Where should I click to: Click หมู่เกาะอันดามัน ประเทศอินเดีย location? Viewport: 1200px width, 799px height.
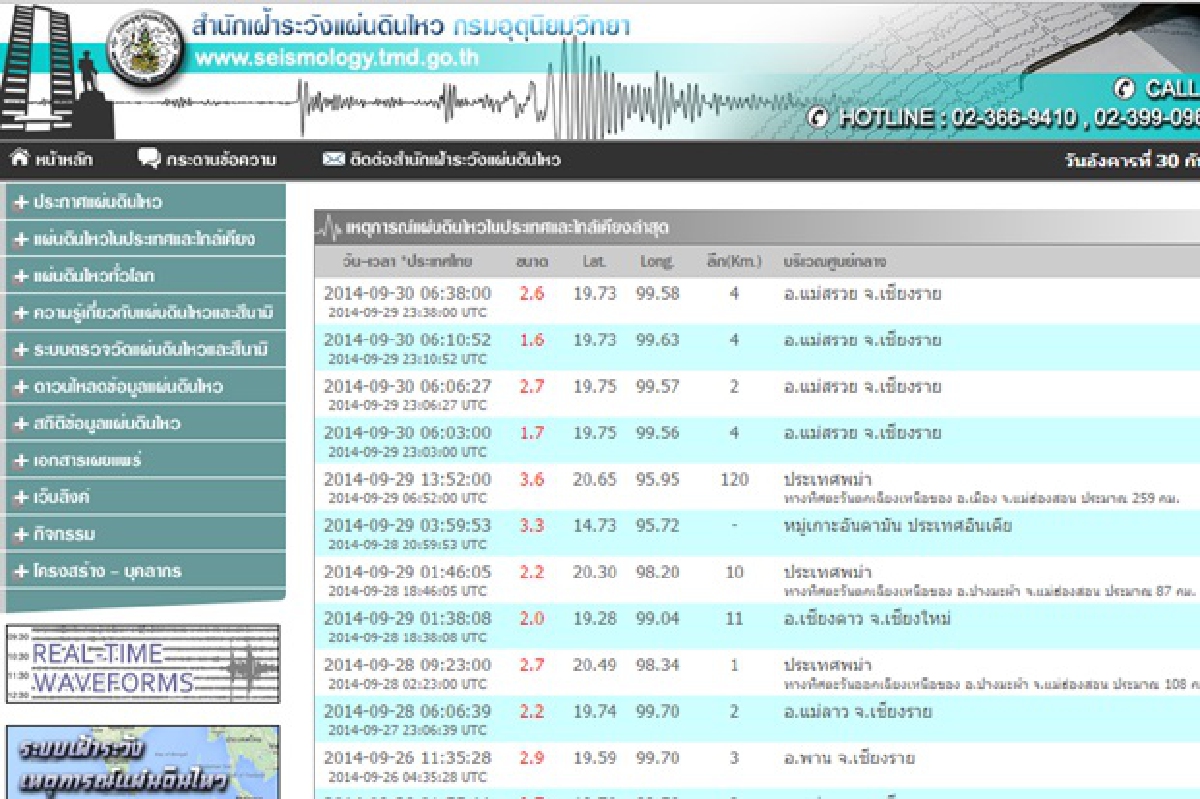[897, 525]
